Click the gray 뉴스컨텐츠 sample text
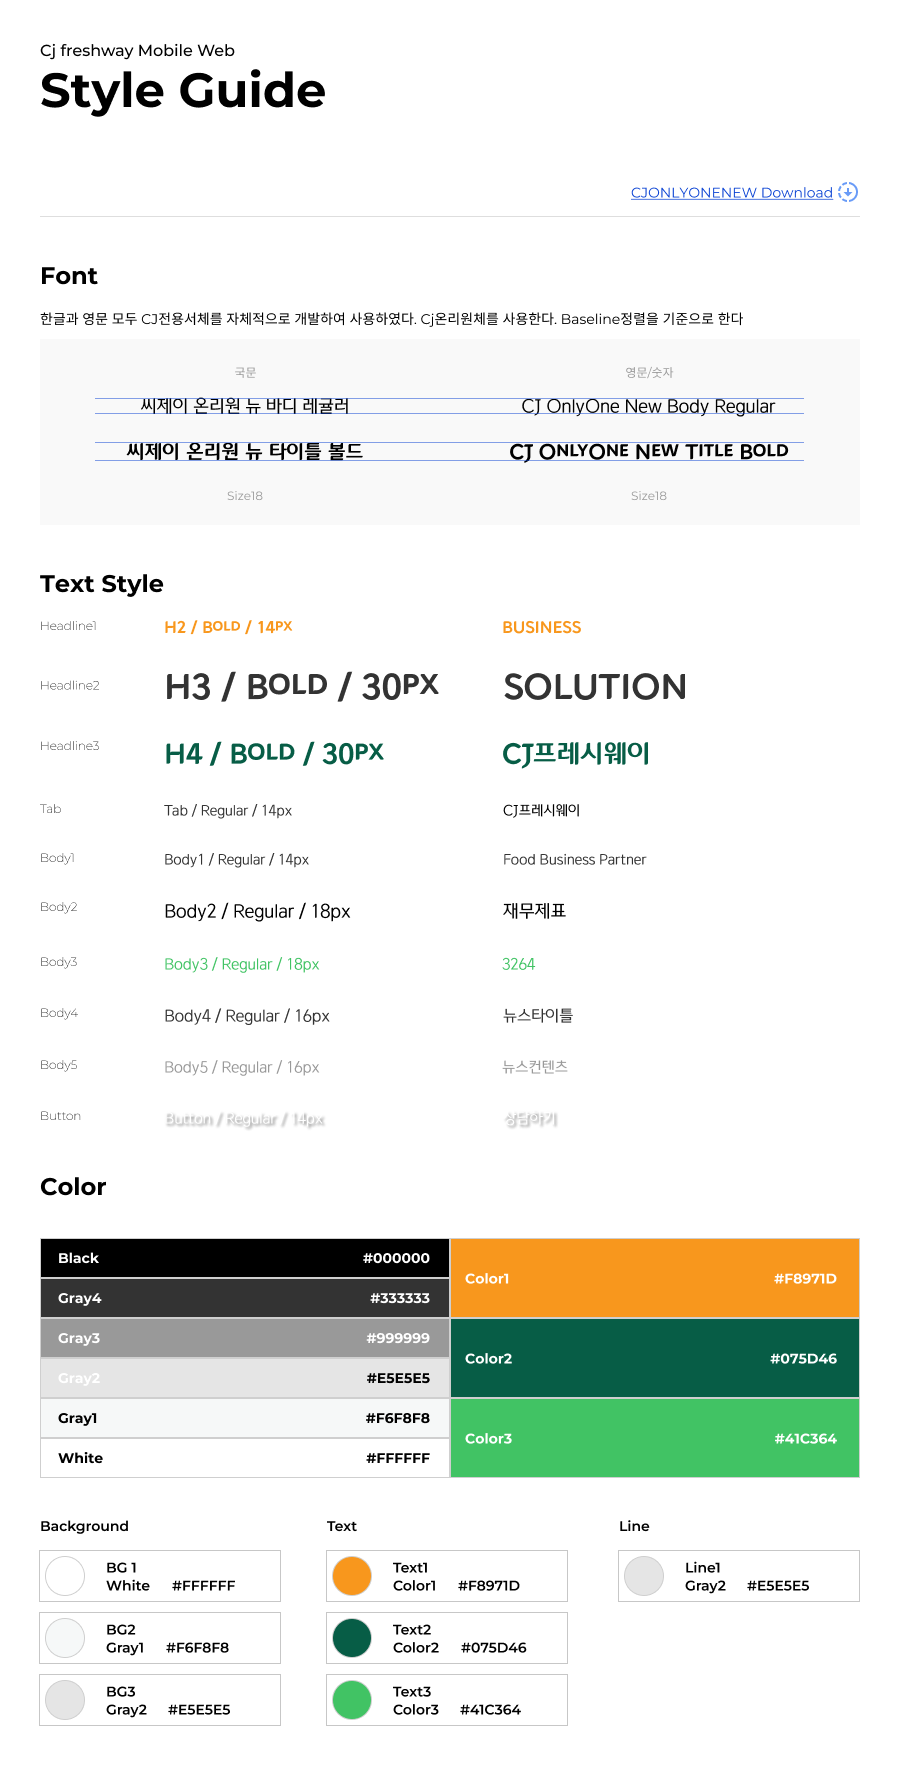 (535, 1067)
